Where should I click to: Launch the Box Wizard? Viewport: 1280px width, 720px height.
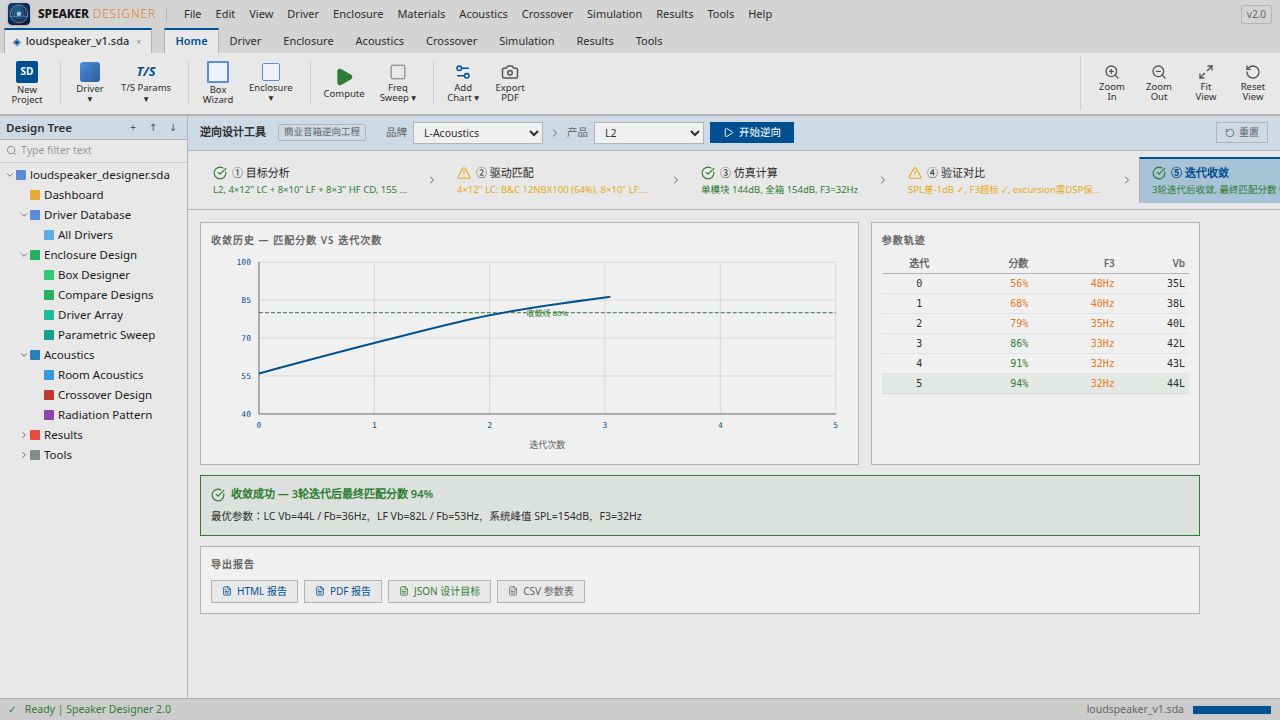click(x=217, y=82)
